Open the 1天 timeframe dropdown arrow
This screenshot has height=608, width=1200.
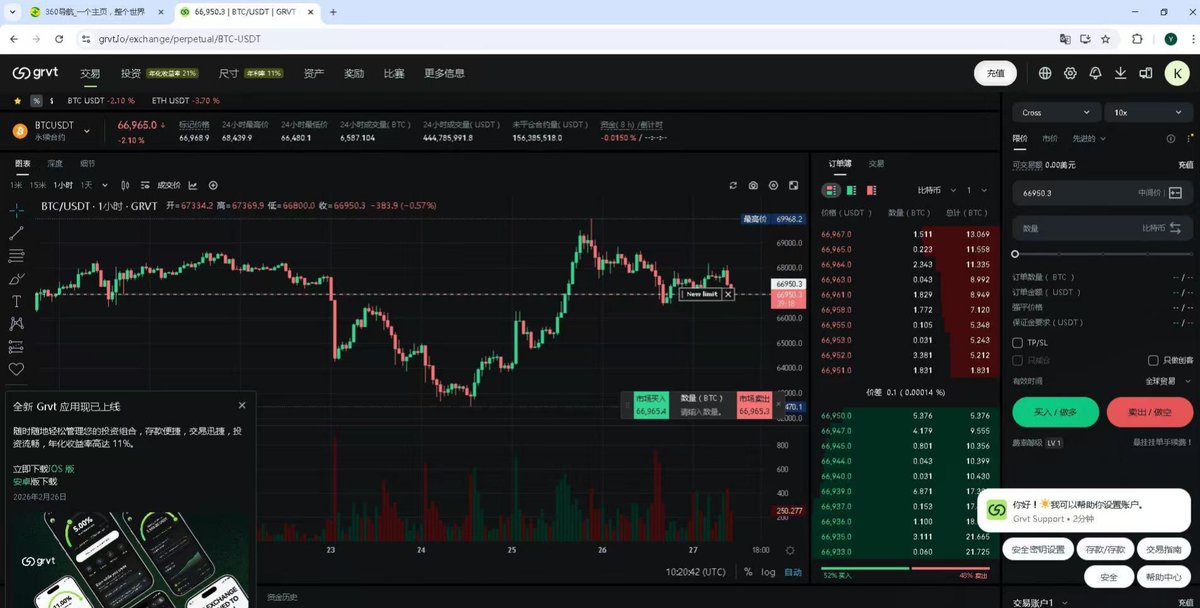[103, 185]
